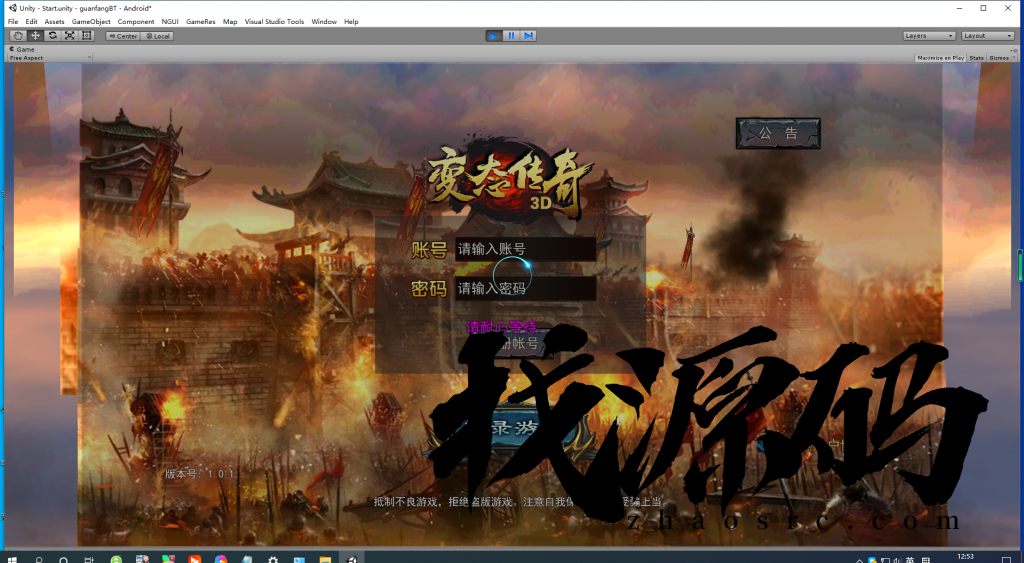Toggle Local handle rotation button
This screenshot has height=563, width=1024.
157,36
